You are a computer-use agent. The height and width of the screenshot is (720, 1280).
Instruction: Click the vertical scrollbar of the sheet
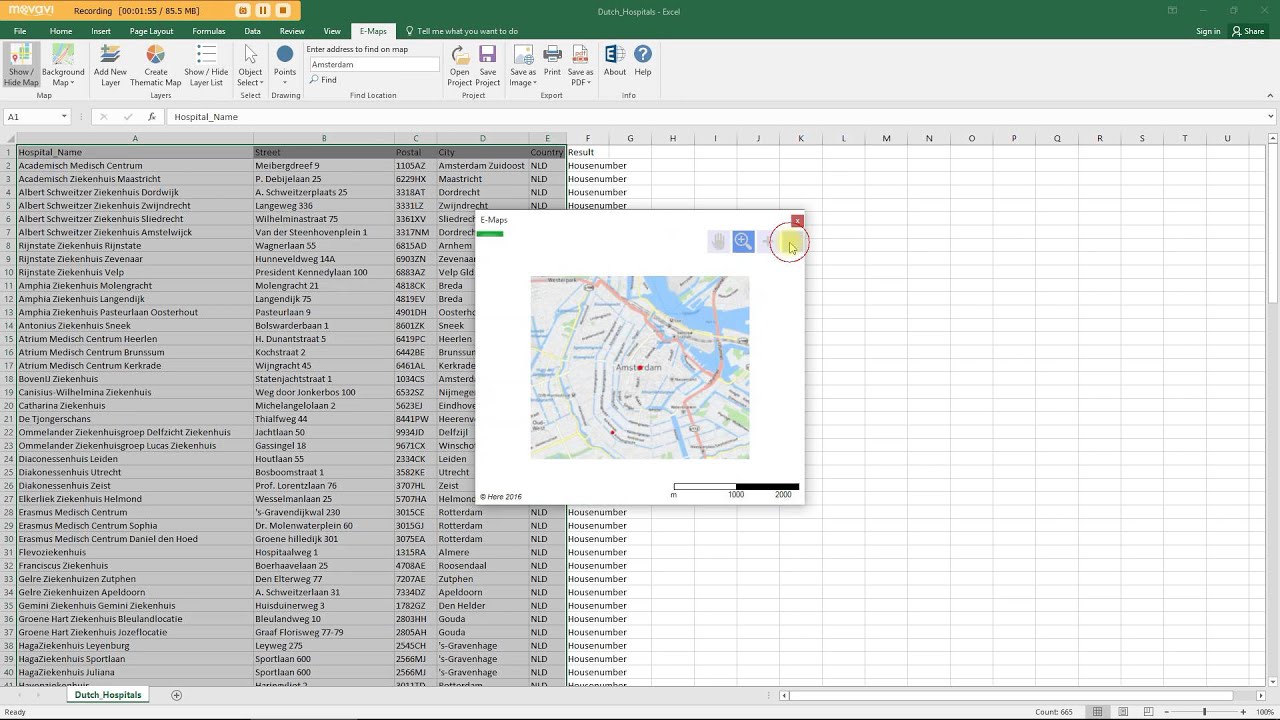pos(1272,409)
